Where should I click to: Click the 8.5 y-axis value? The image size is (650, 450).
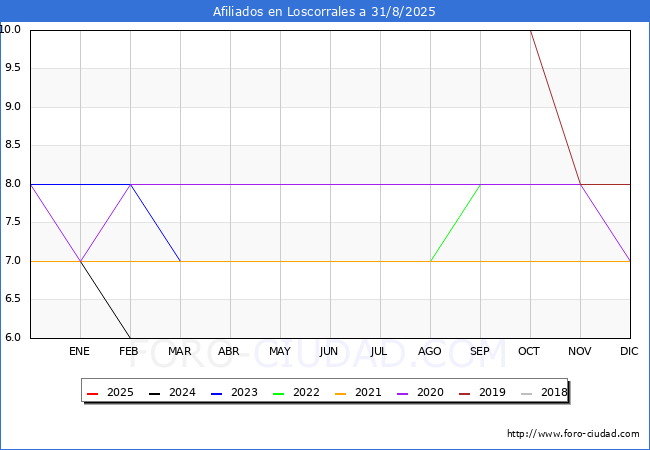point(13,145)
